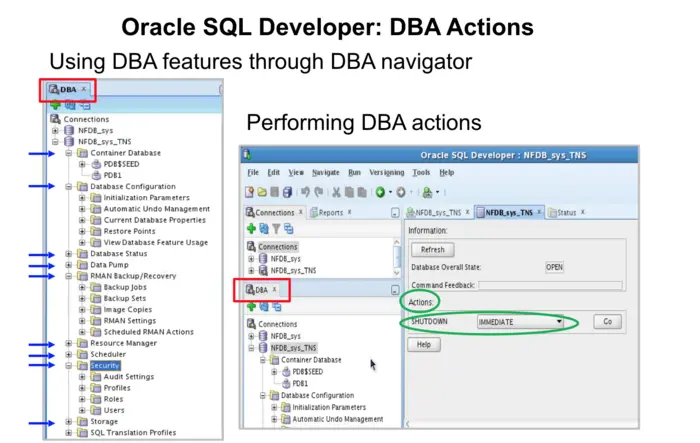This screenshot has width=700, height=443.
Task: Click Refresh icon in SQL Developer DBA panel
Action: click(264, 306)
